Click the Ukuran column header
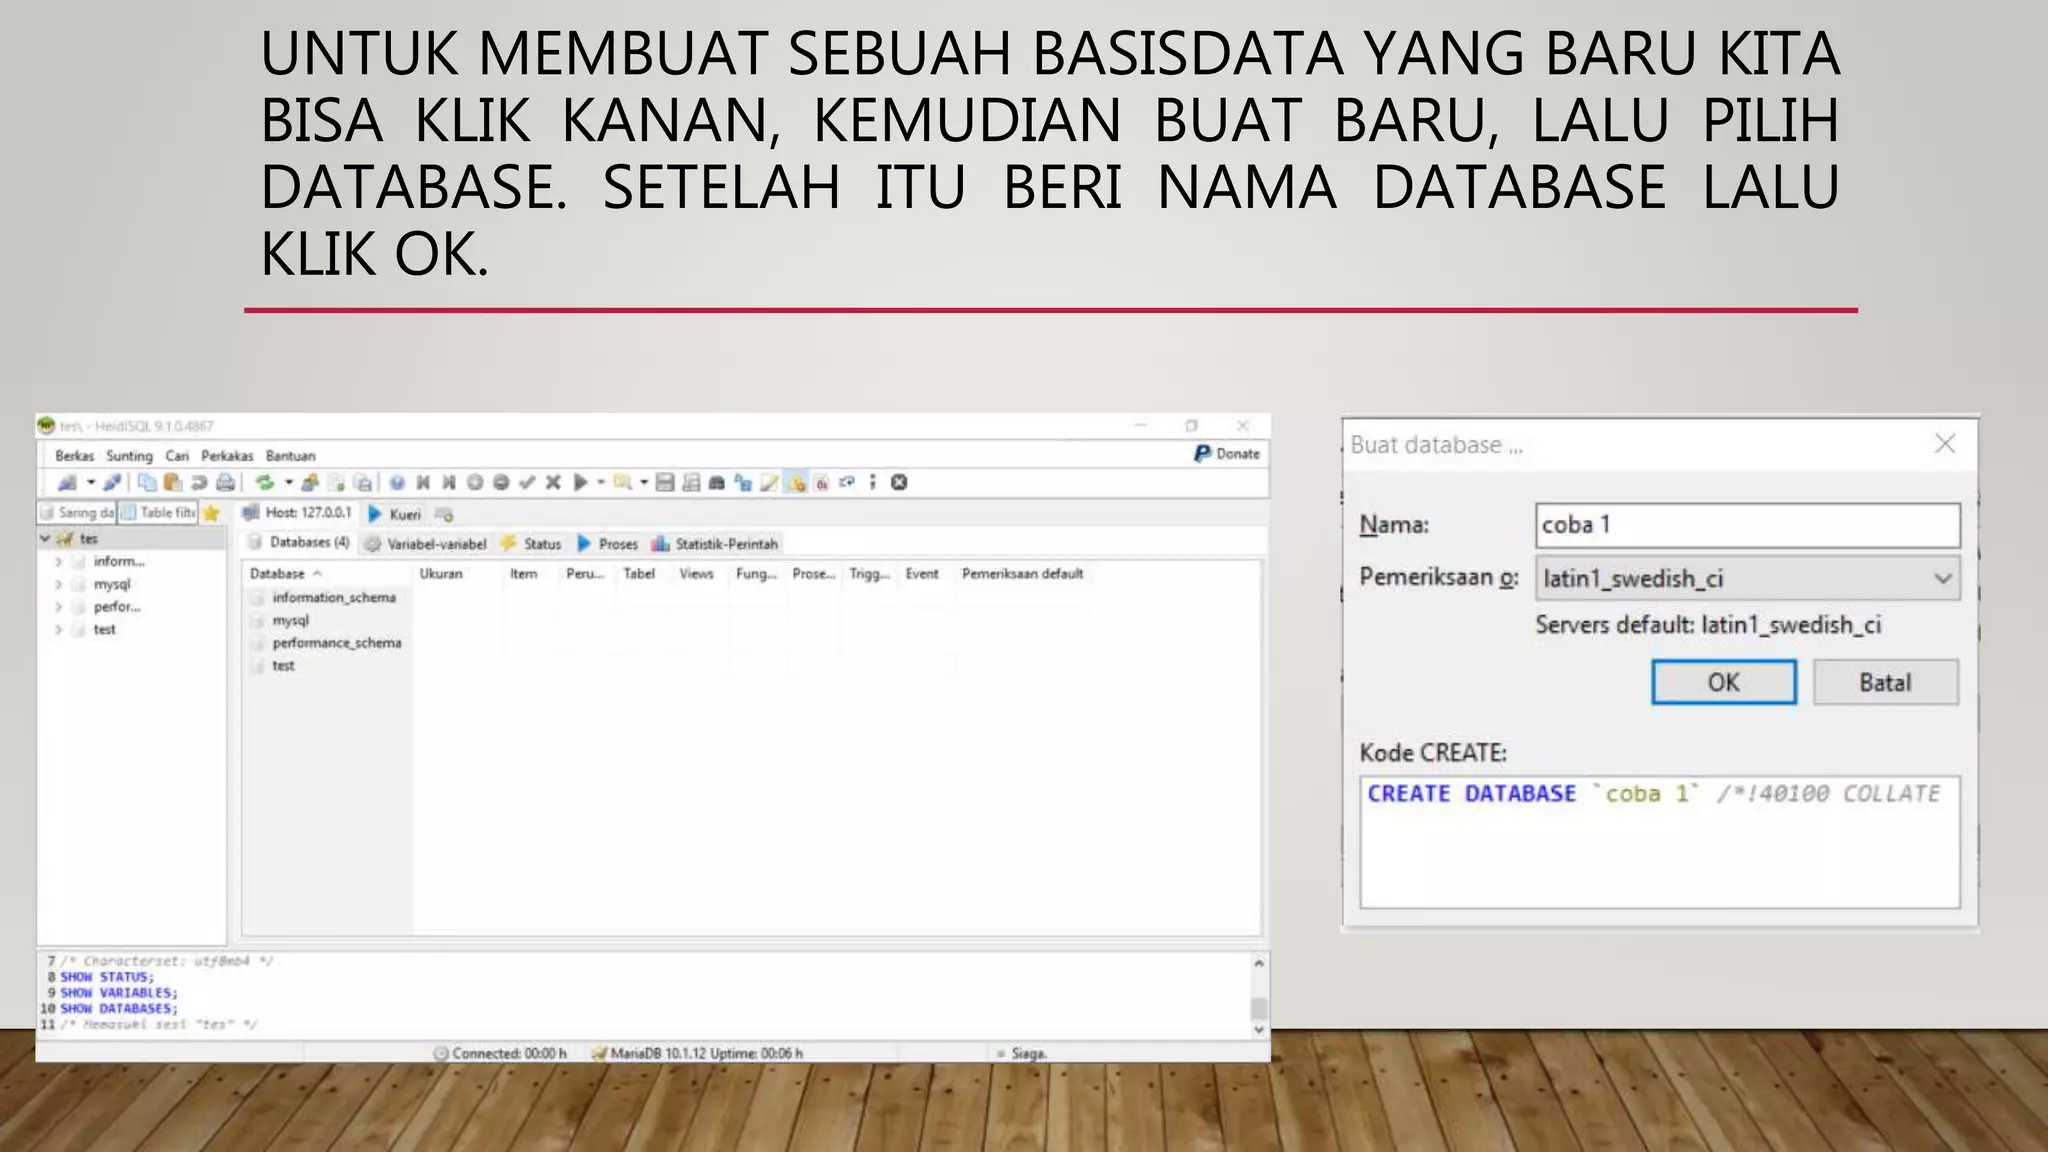Viewport: 2048px width, 1152px height. 456,574
